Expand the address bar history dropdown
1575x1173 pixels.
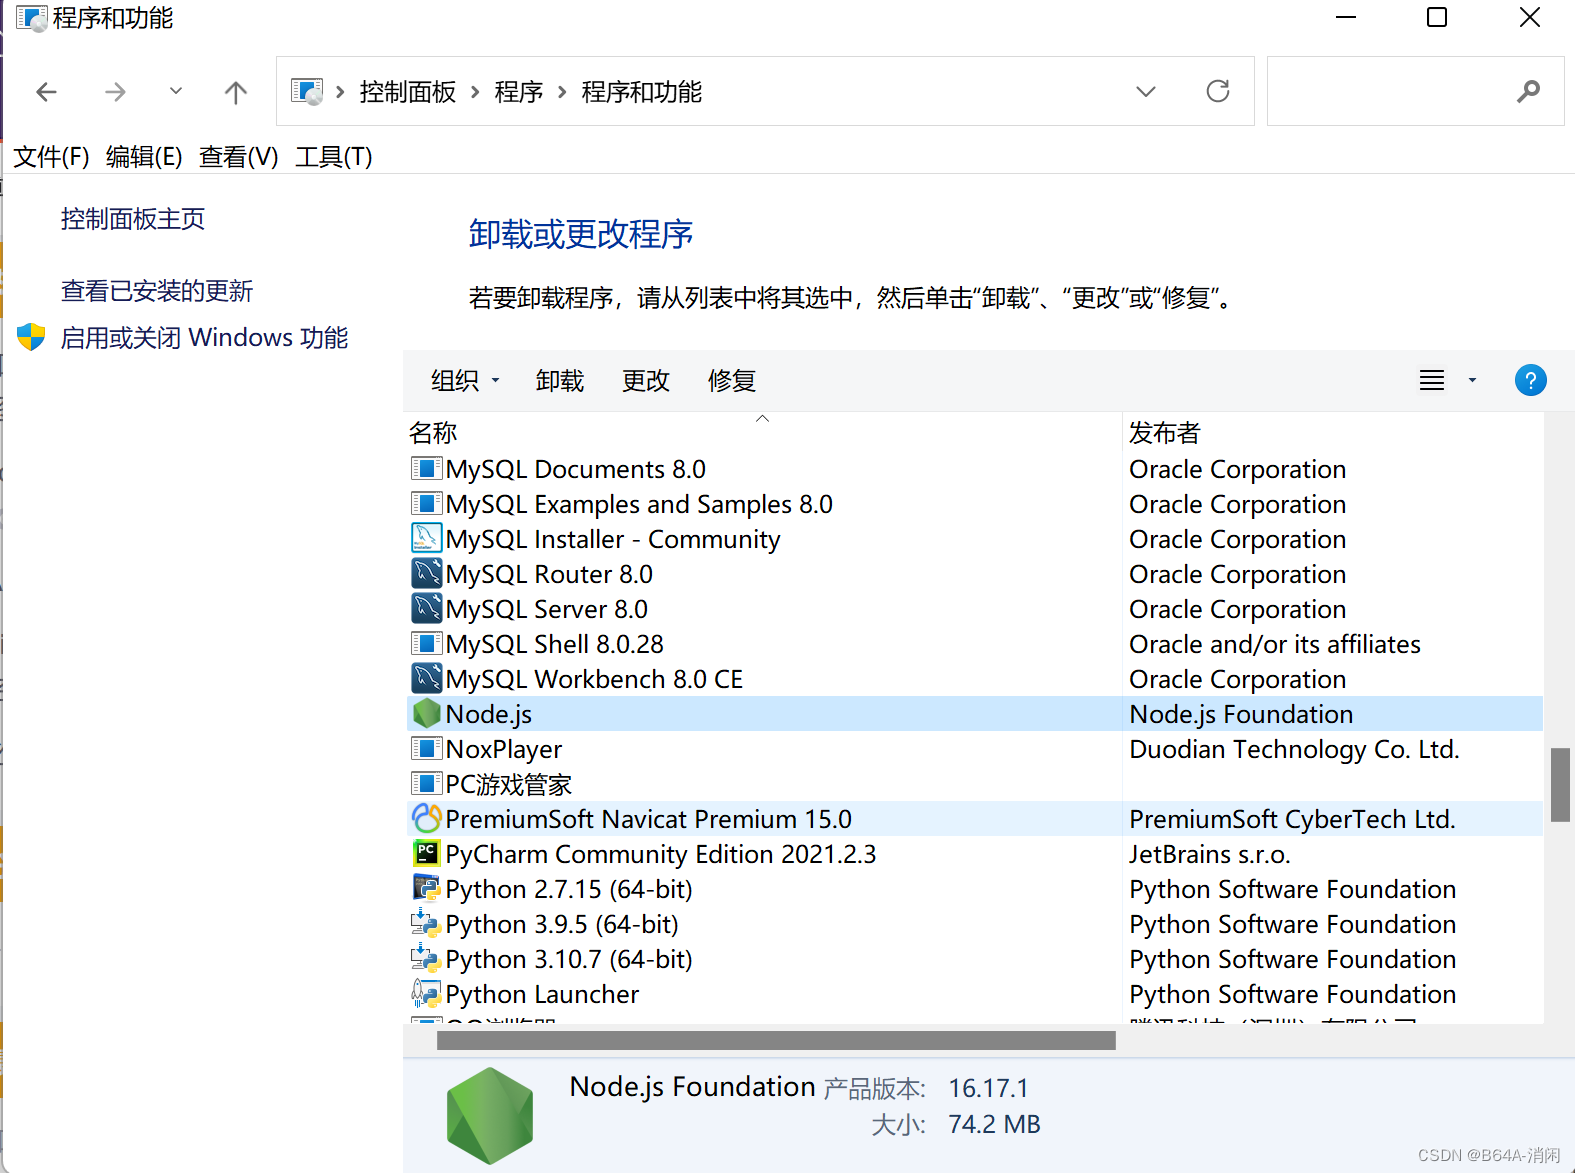click(x=1146, y=91)
